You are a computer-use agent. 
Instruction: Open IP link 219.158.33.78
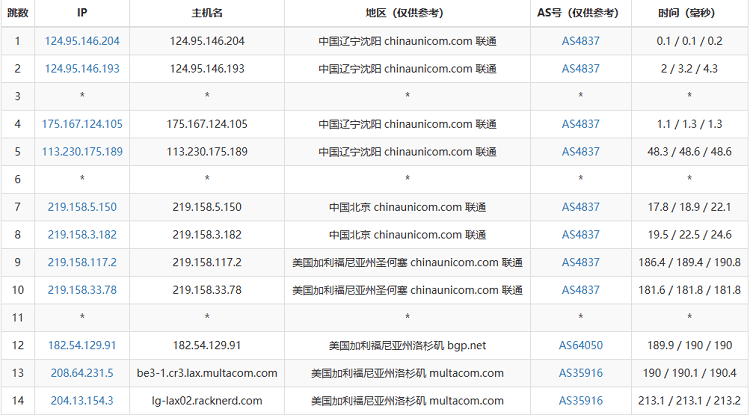point(82,290)
